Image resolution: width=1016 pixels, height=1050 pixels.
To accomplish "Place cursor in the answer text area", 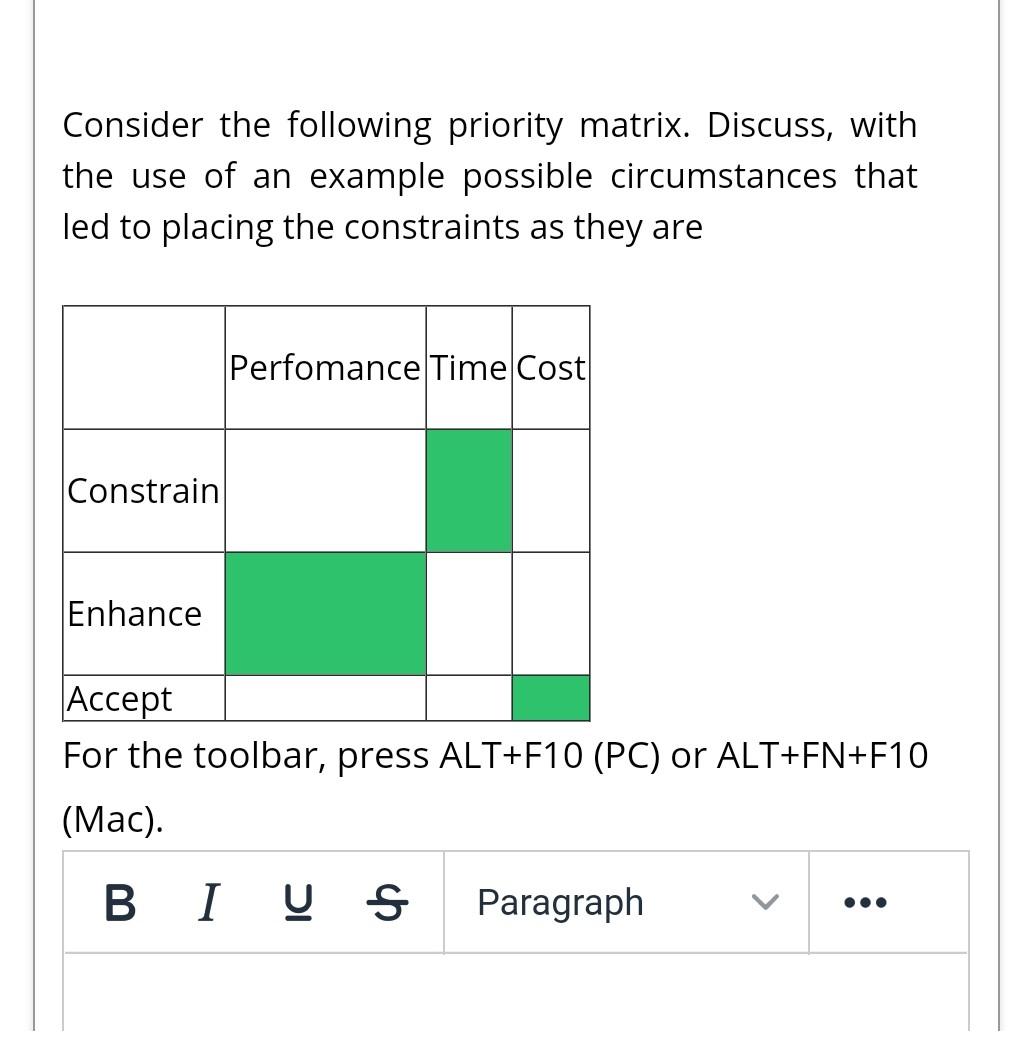I will (516, 1000).
